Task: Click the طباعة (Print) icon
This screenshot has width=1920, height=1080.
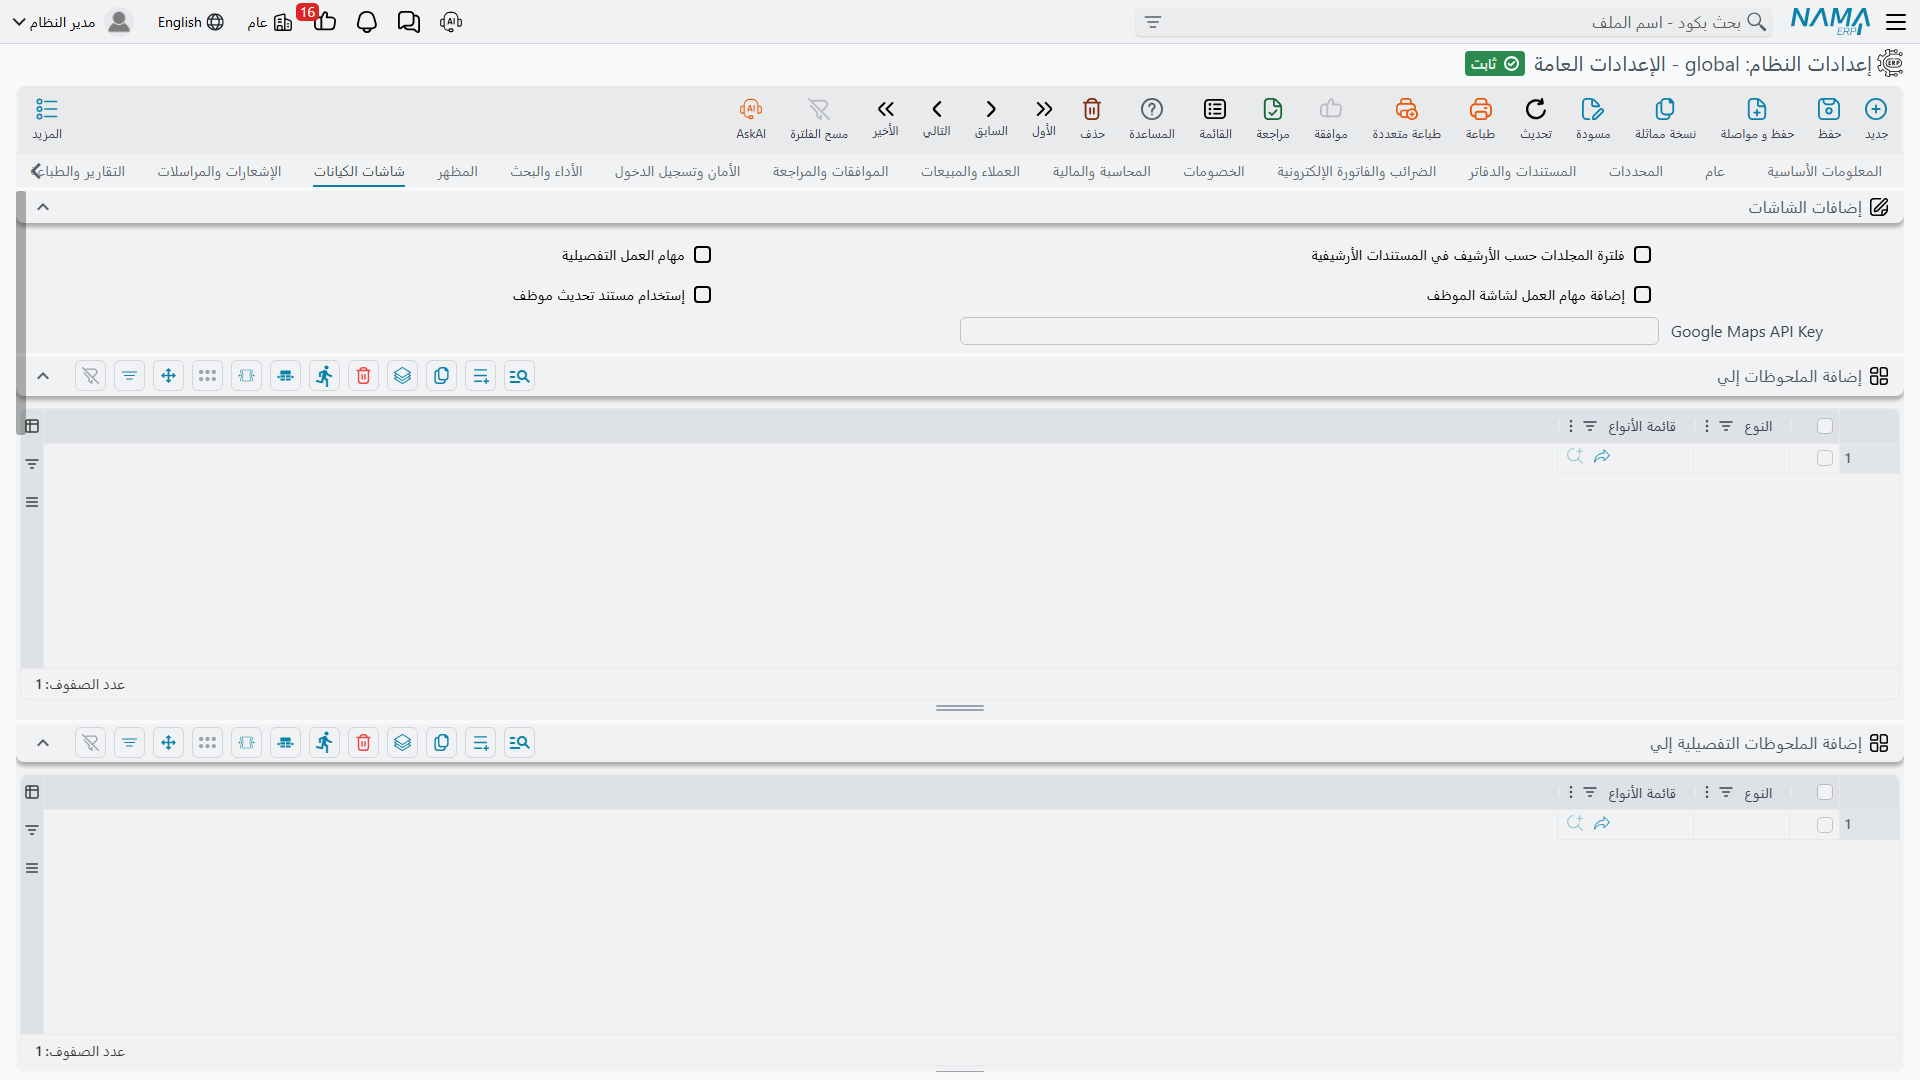Action: click(1480, 109)
